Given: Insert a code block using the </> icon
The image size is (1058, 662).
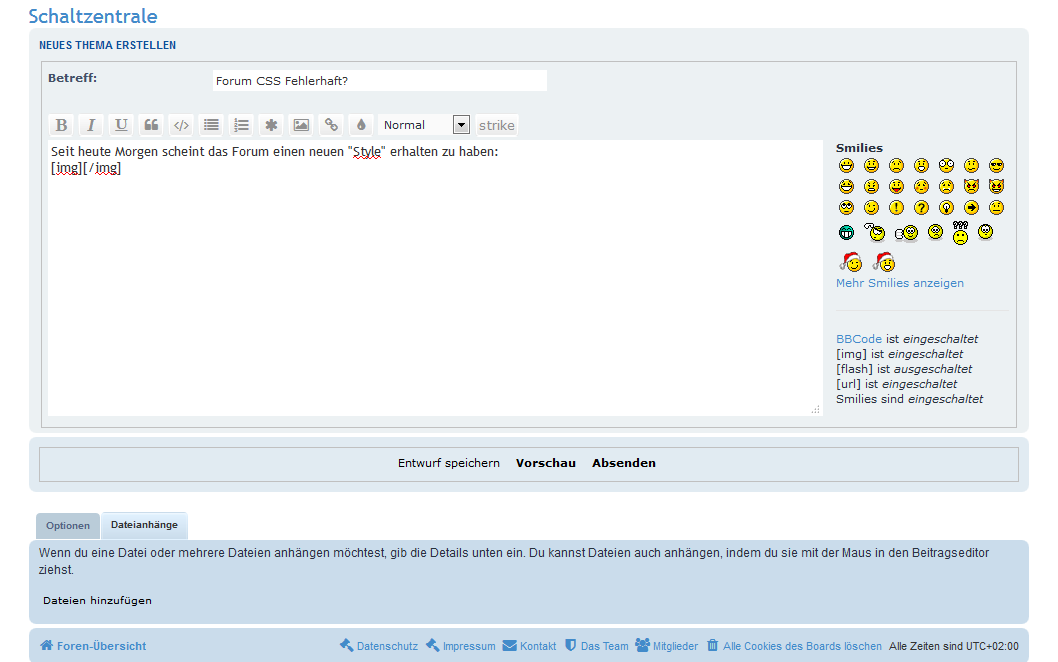Looking at the screenshot, I should pyautogui.click(x=181, y=125).
